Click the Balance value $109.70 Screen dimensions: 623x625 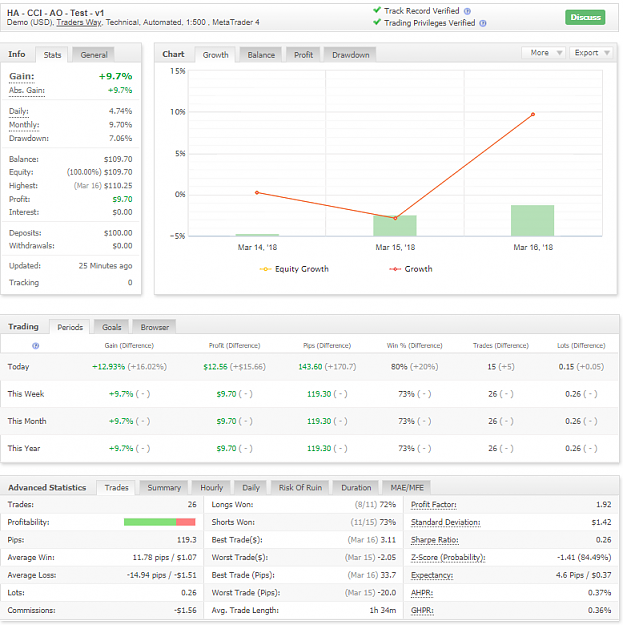[x=118, y=159]
